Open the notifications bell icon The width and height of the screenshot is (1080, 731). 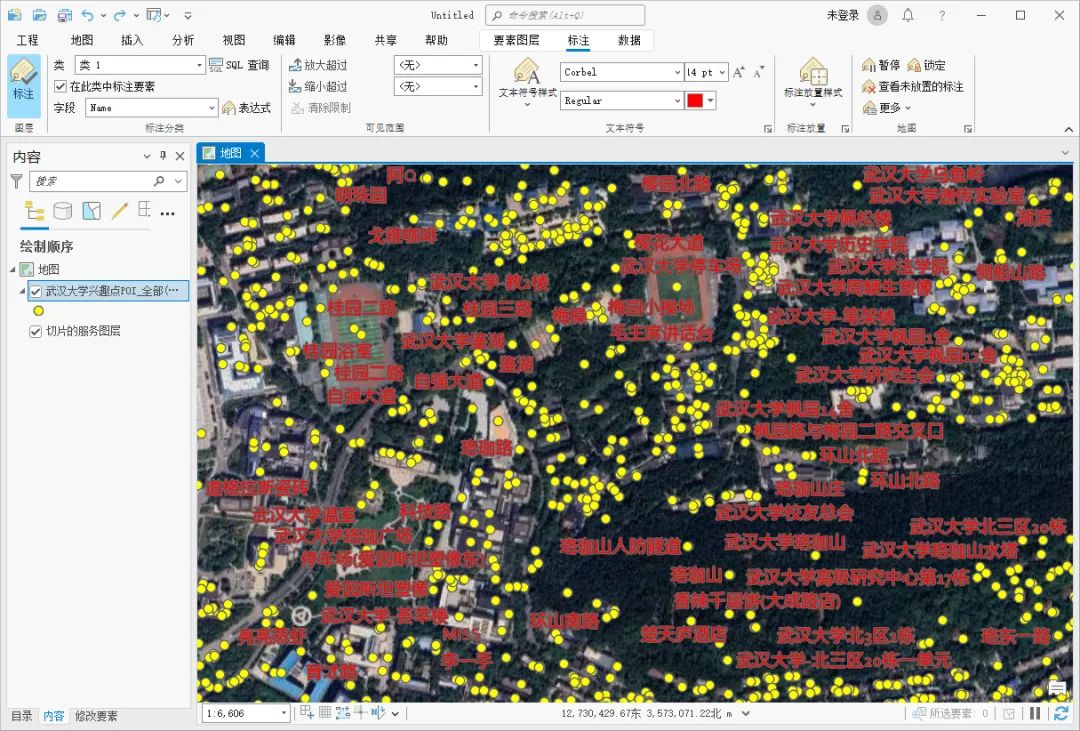[908, 15]
